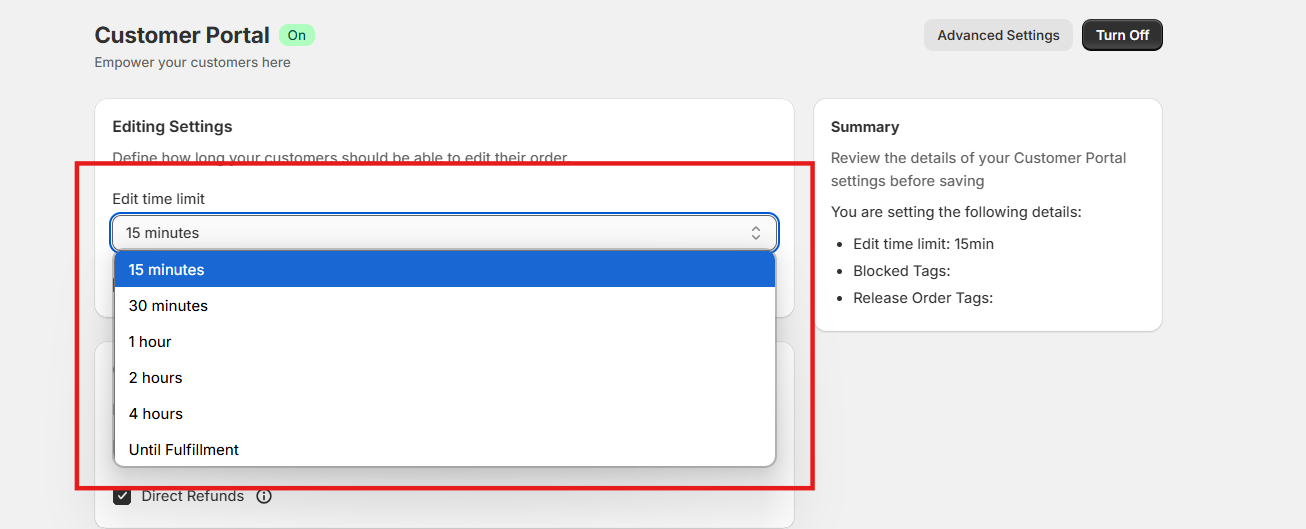Open the Edit time limit dropdown
Viewport: 1306px width, 529px height.
tap(445, 233)
